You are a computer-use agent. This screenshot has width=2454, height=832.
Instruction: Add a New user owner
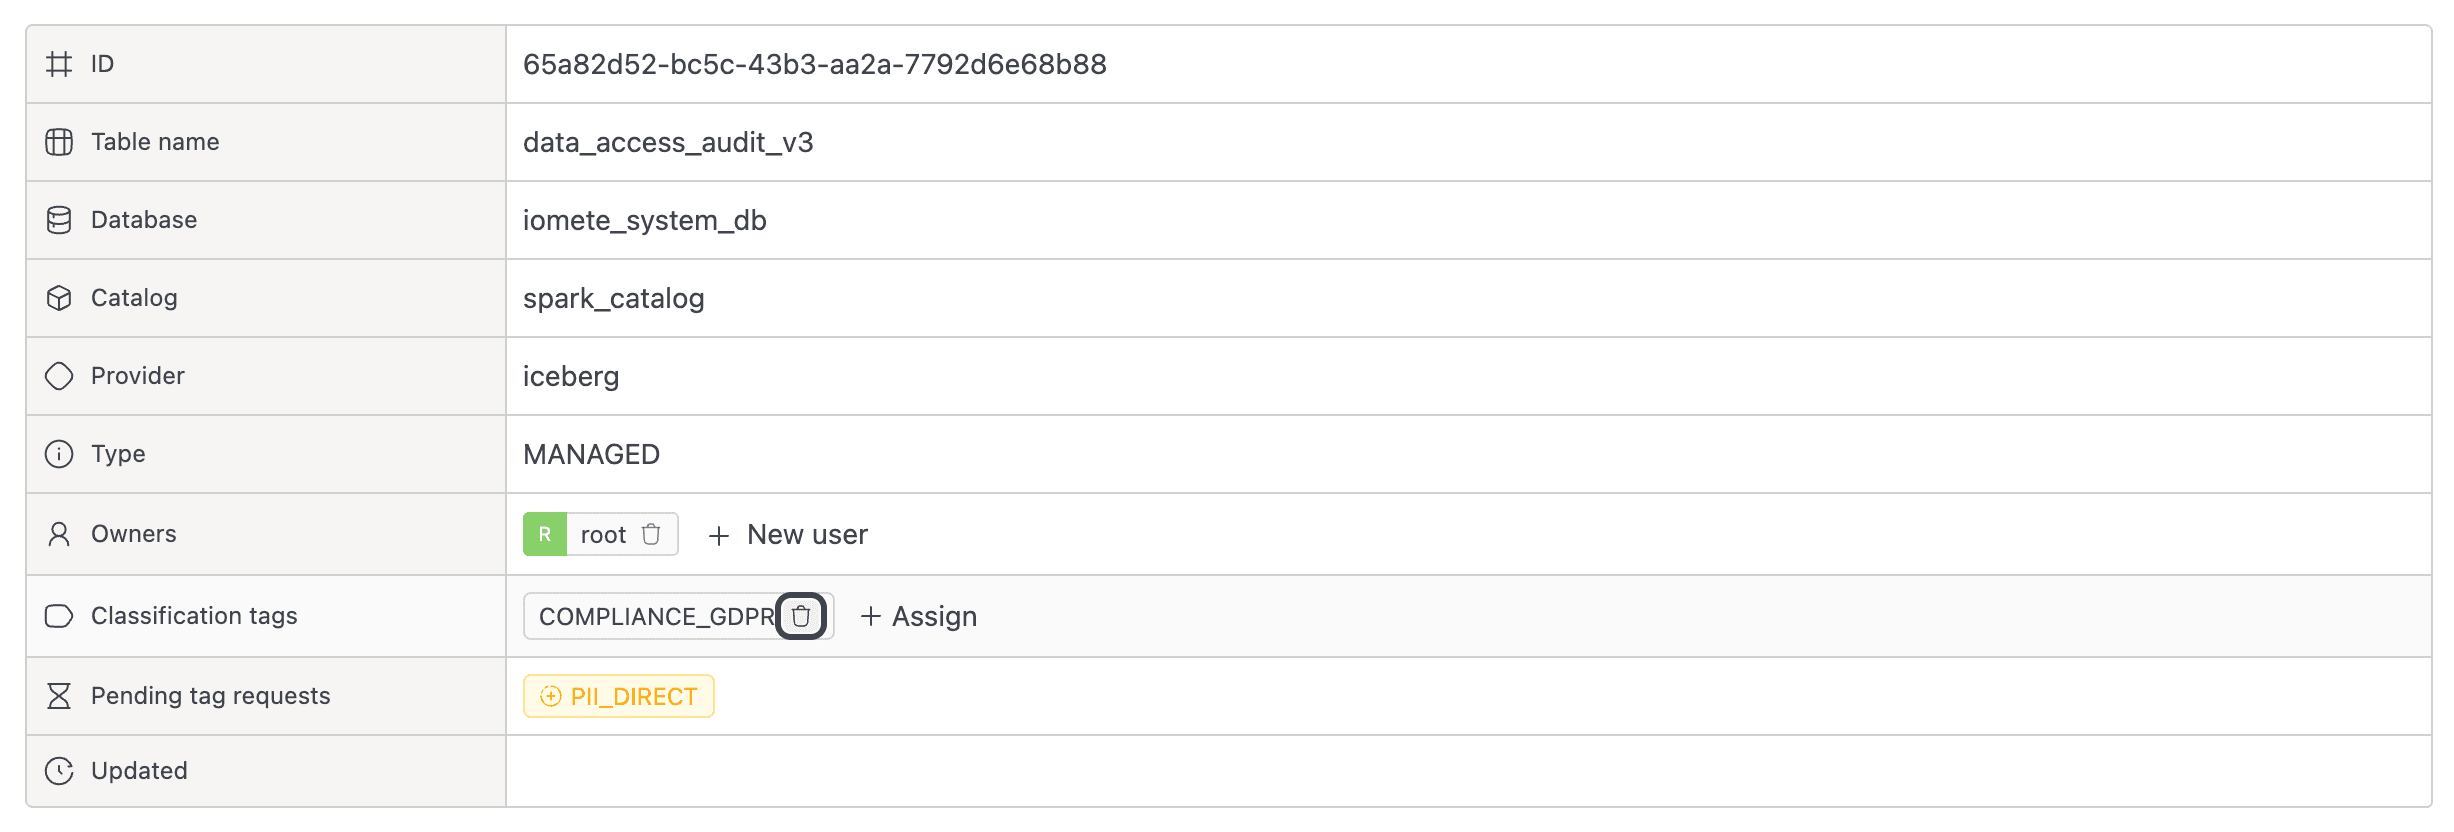tap(788, 535)
